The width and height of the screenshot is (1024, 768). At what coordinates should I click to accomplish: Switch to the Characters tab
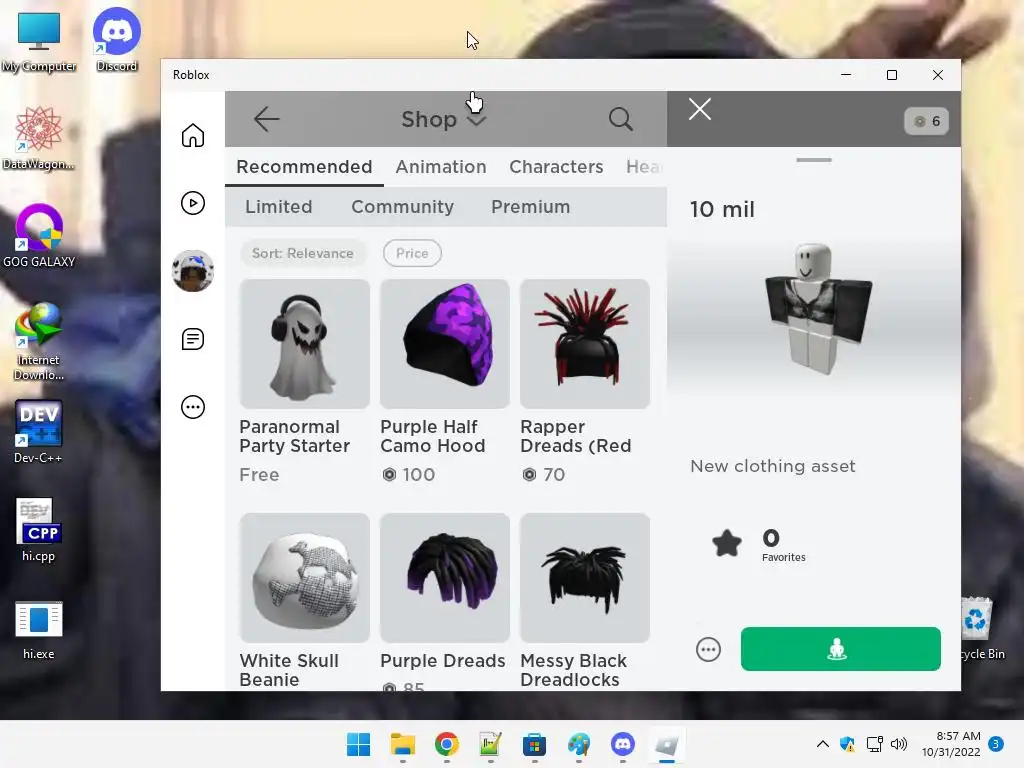[x=556, y=167]
